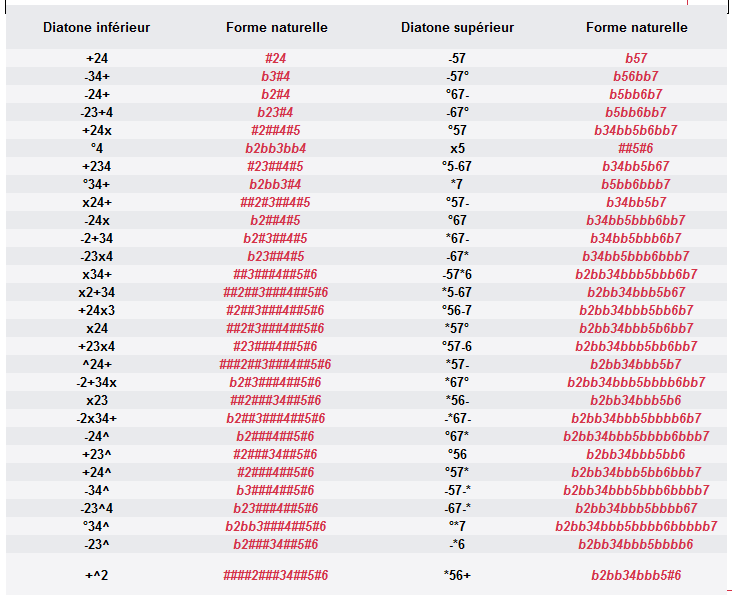Select the "-*6" cell
732x595 pixels.
(457, 544)
